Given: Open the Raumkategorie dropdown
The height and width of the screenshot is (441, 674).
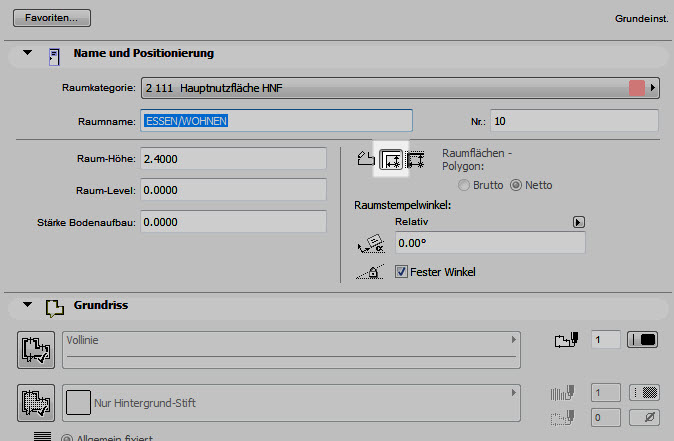Looking at the screenshot, I should pos(400,88).
